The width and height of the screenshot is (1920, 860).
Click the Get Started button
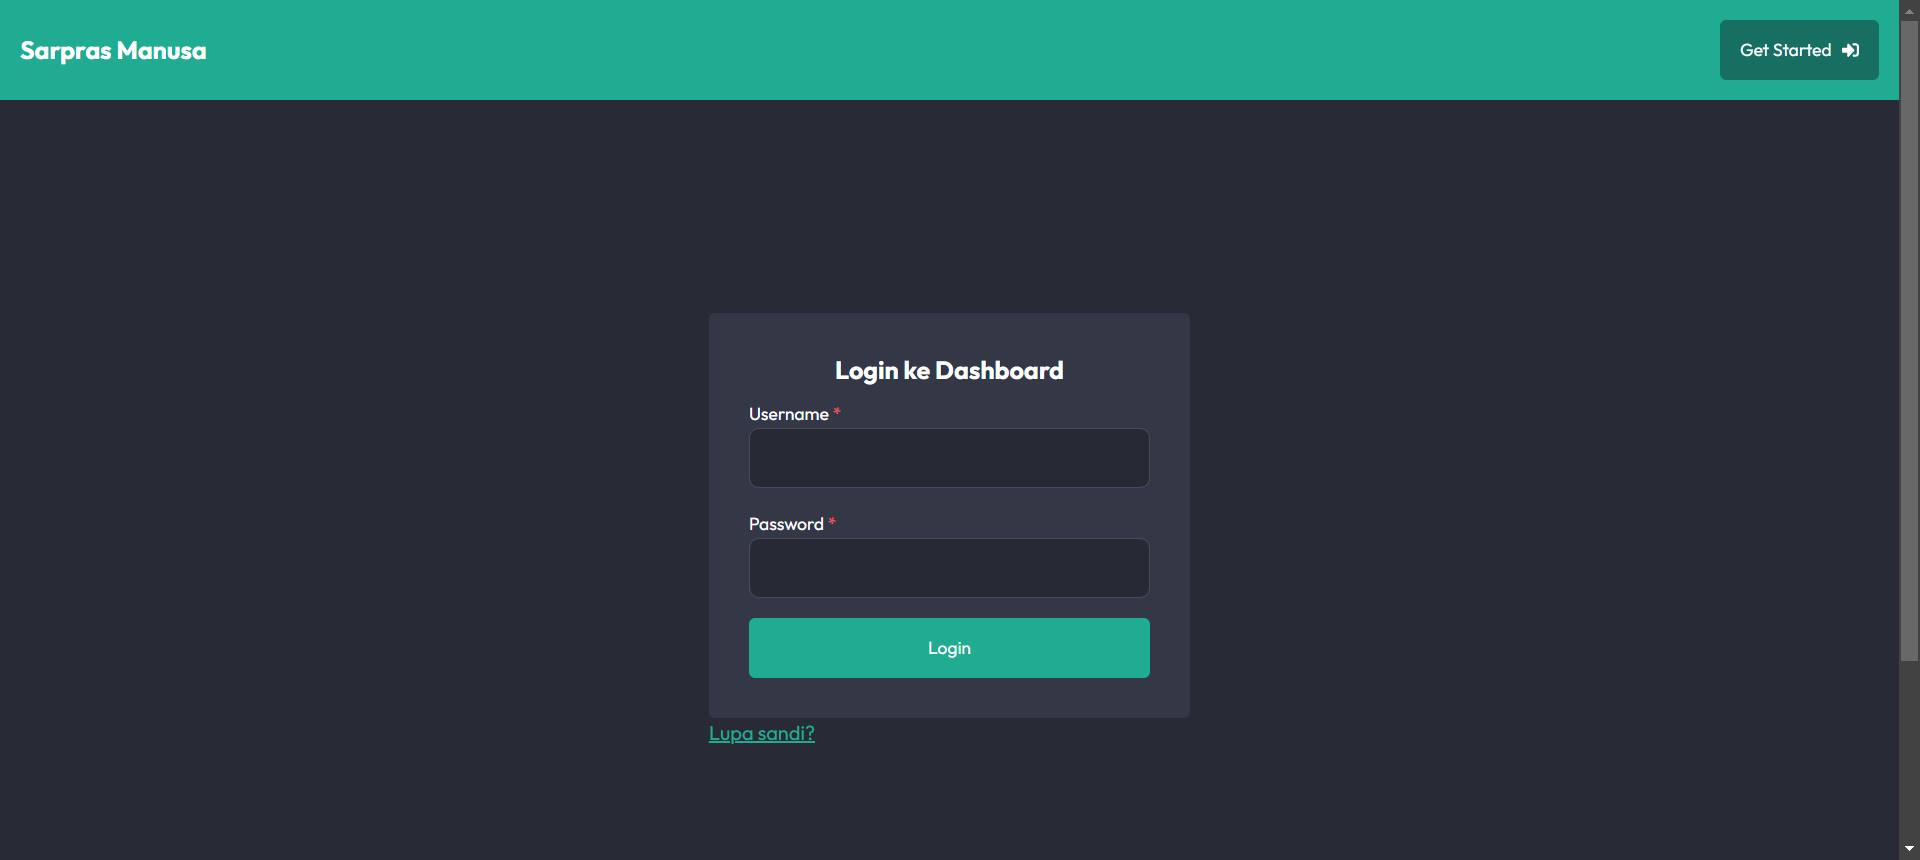1799,50
